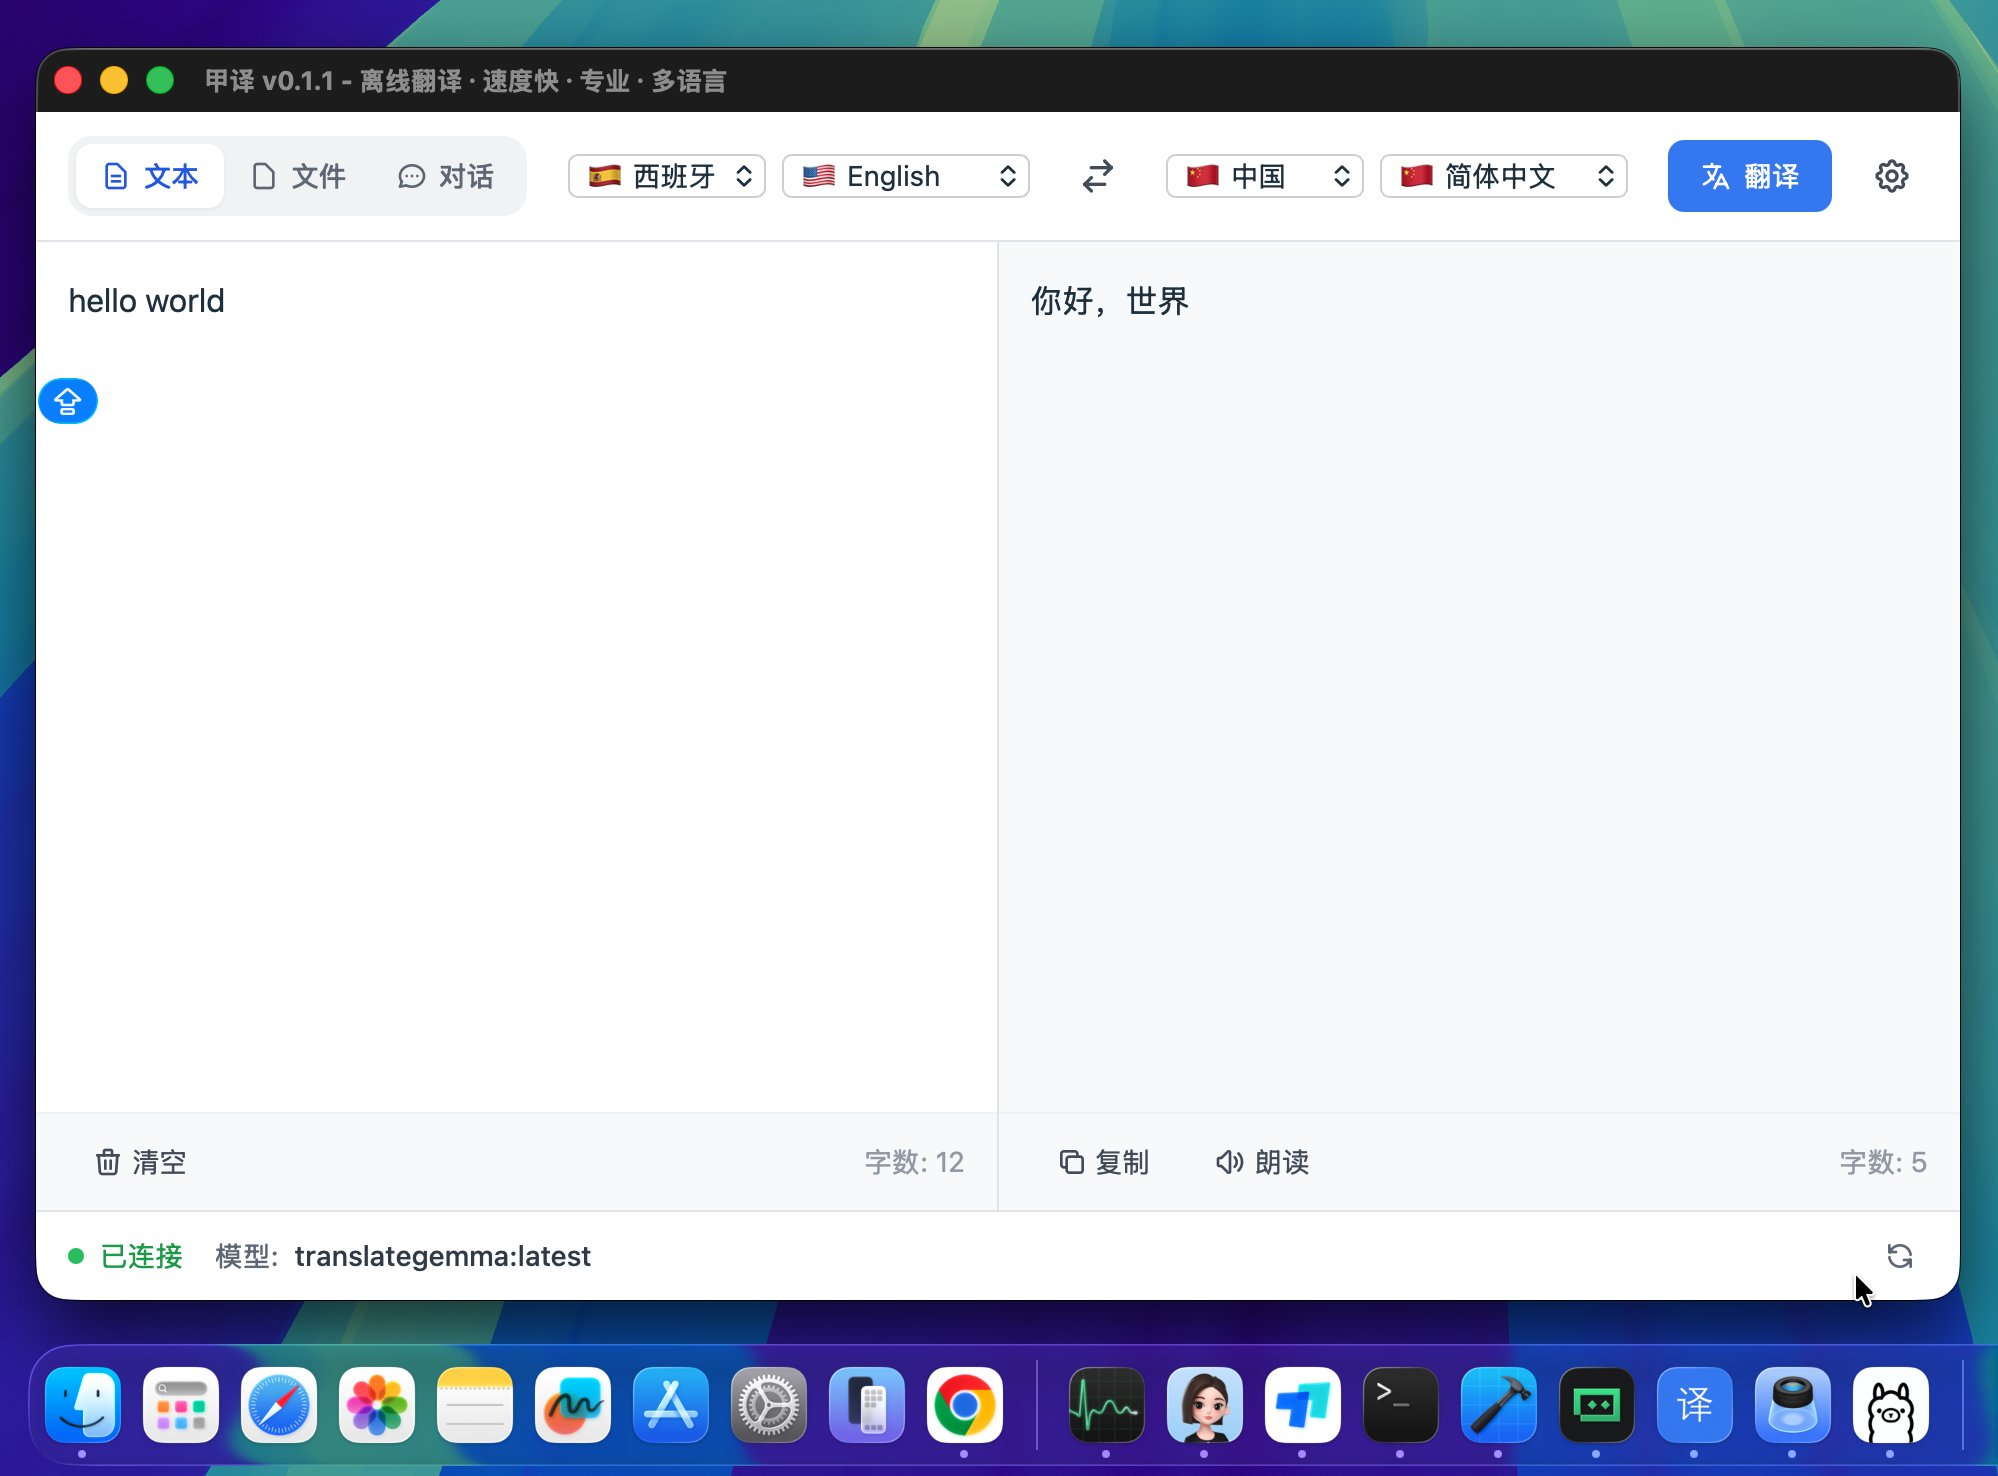
Task: Copy the translation with the copy icon
Action: [1071, 1162]
